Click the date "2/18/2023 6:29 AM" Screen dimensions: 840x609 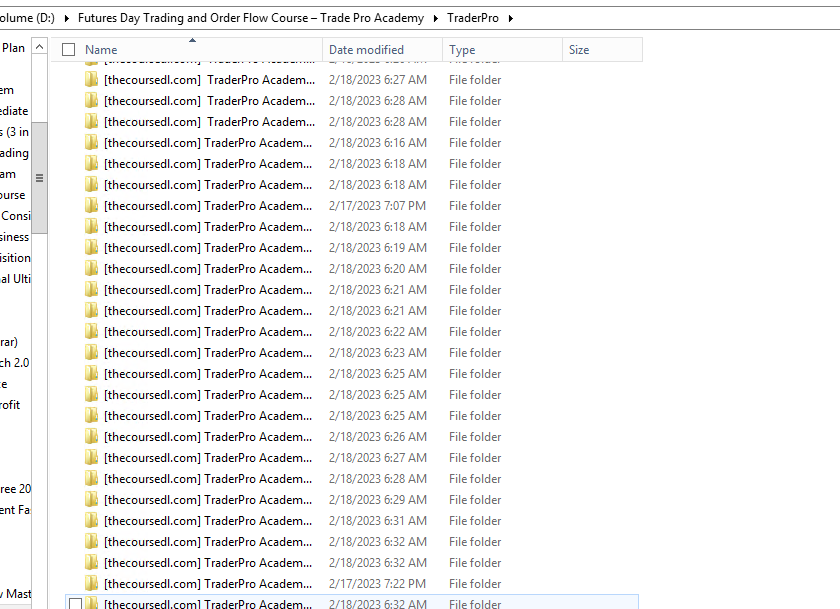point(378,499)
